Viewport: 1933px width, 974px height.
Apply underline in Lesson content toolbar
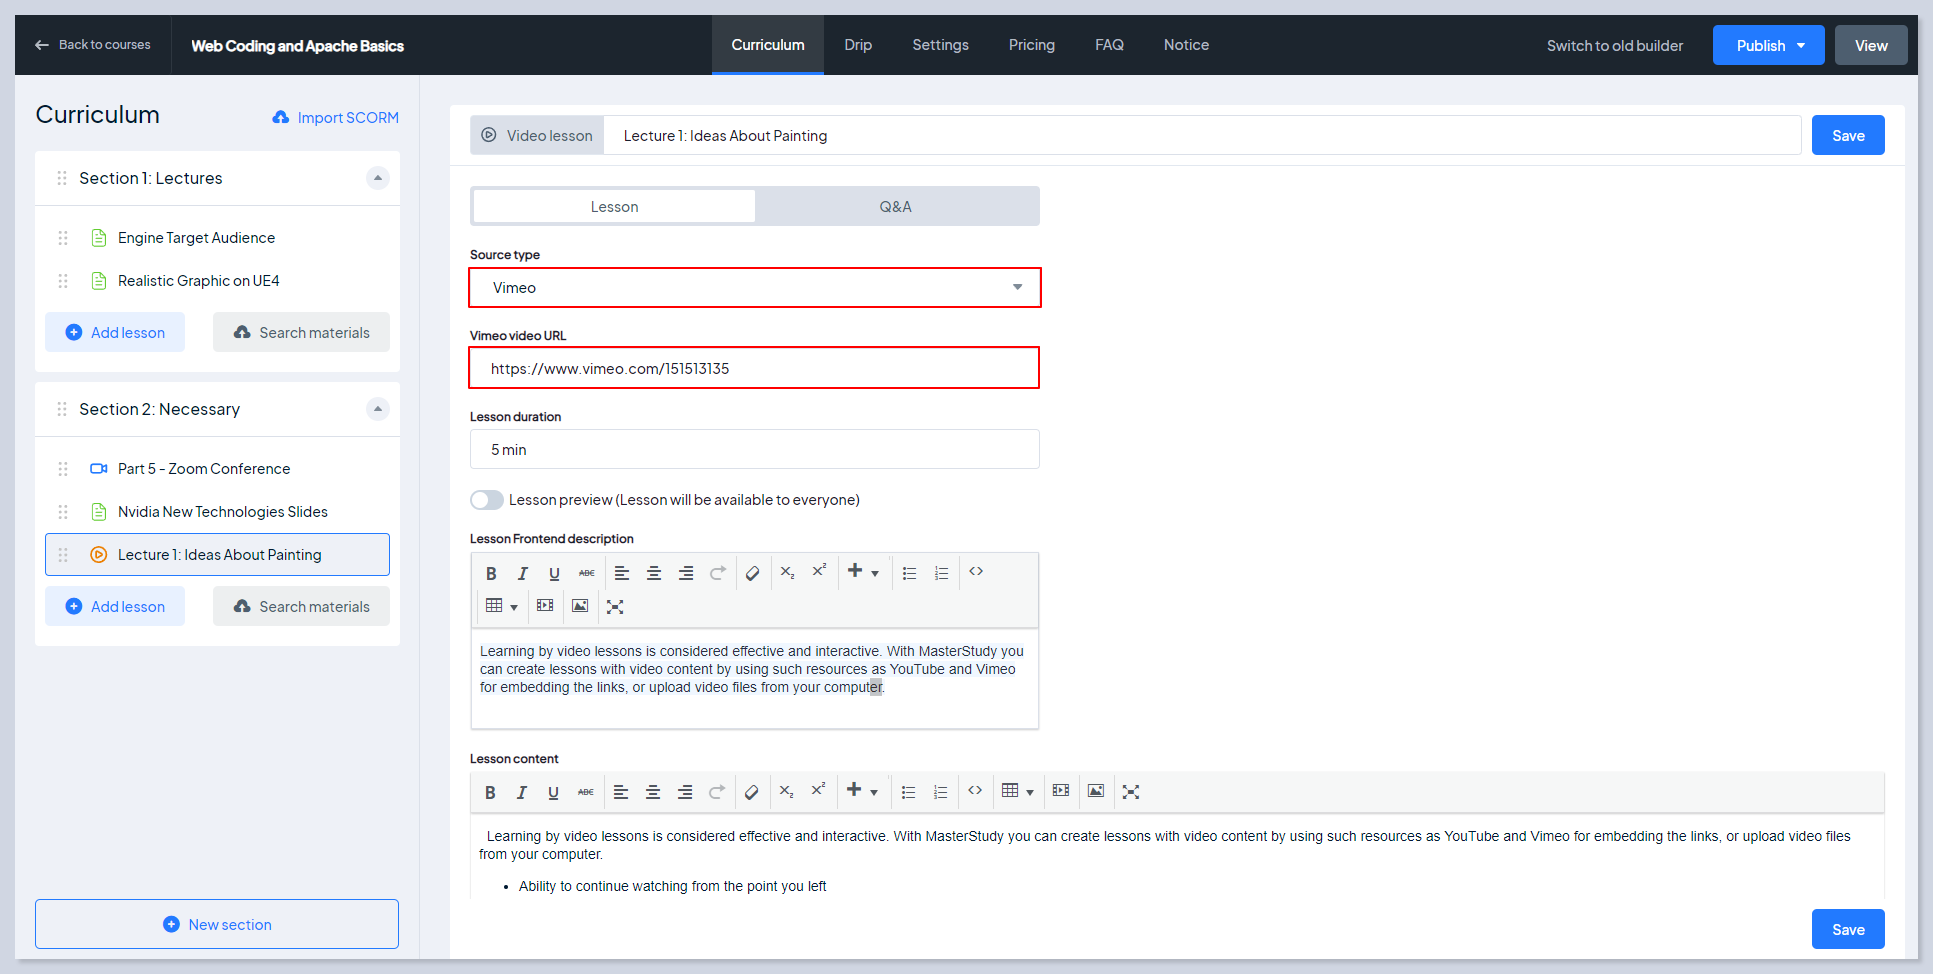(x=553, y=792)
